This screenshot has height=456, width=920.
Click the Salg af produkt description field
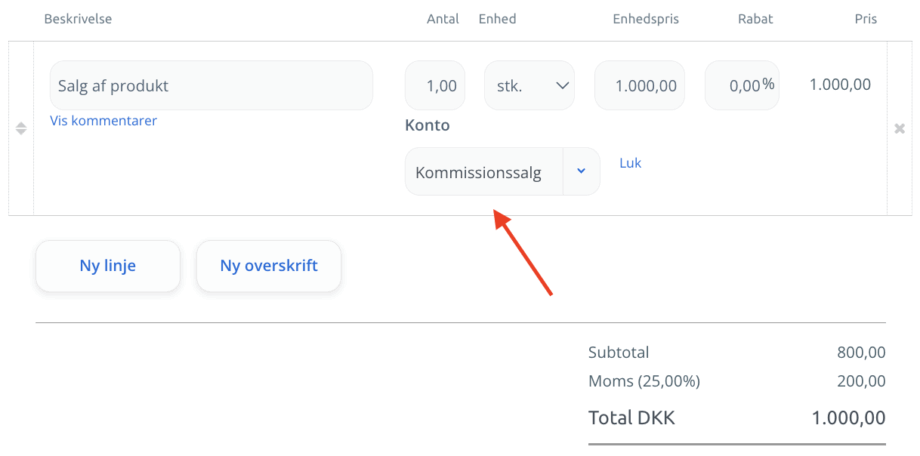[211, 86]
